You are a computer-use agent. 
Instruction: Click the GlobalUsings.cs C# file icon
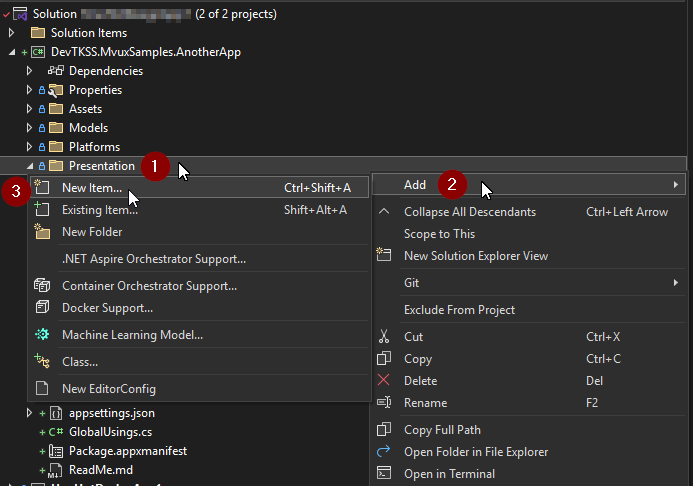(56, 432)
